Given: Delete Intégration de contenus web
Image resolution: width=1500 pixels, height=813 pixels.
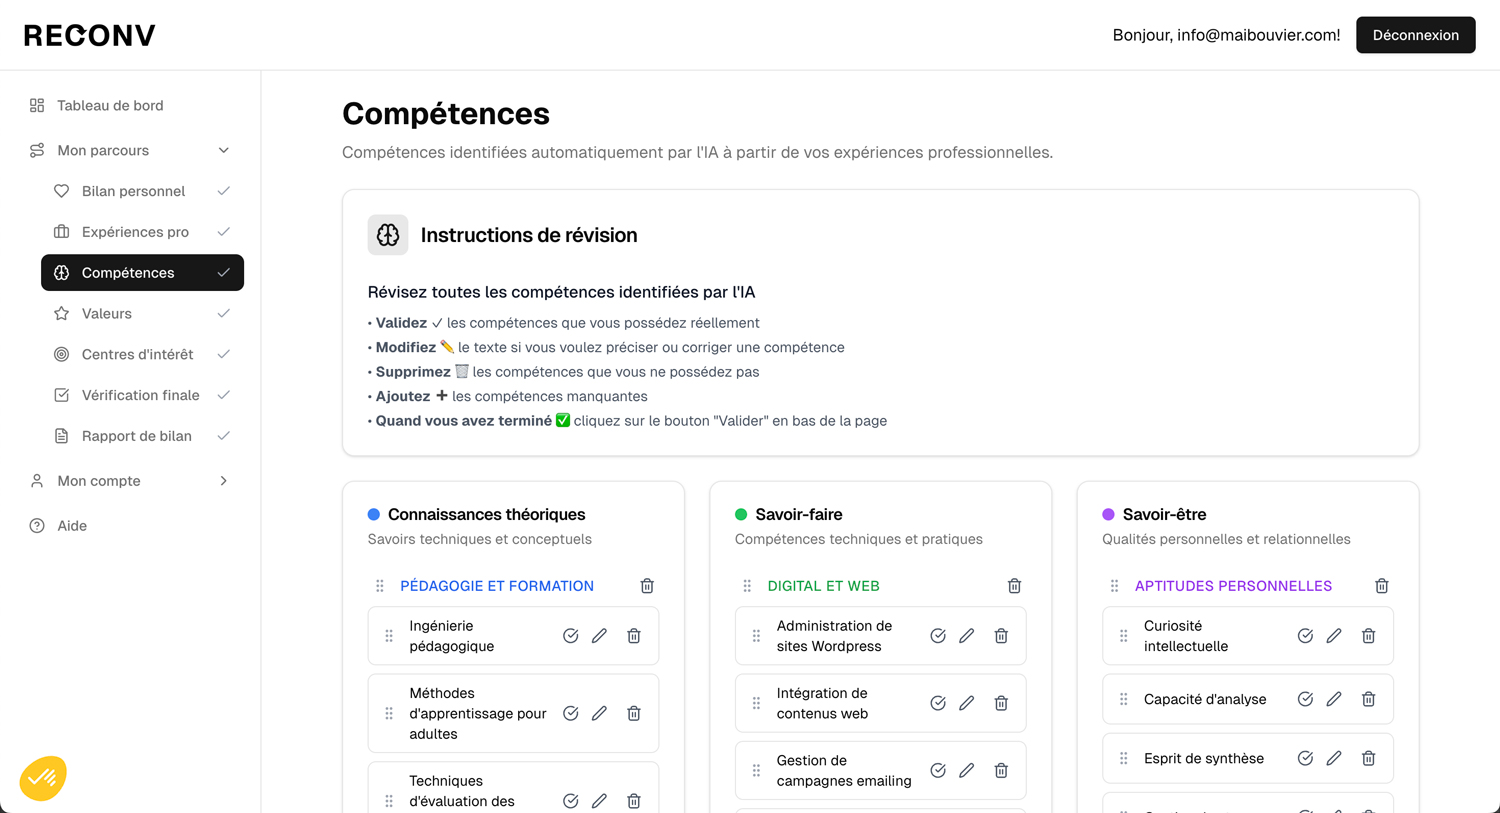Looking at the screenshot, I should coord(1000,703).
